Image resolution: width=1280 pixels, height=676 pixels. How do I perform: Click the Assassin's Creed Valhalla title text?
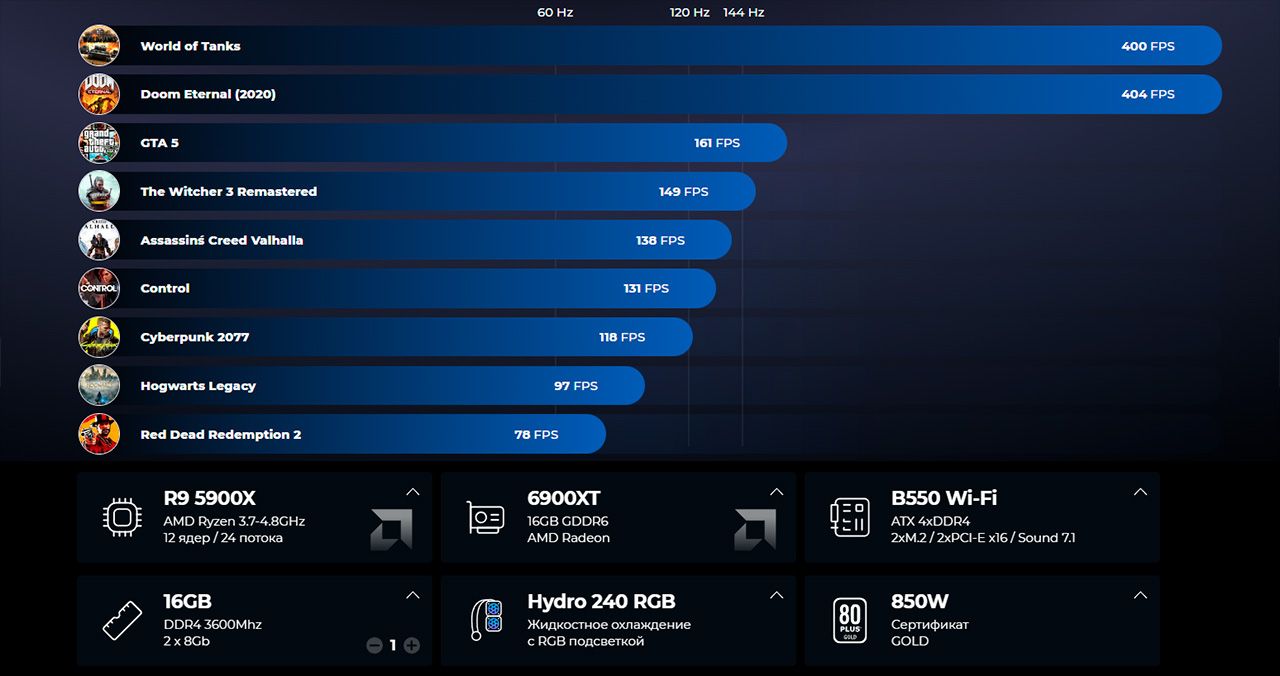point(222,240)
